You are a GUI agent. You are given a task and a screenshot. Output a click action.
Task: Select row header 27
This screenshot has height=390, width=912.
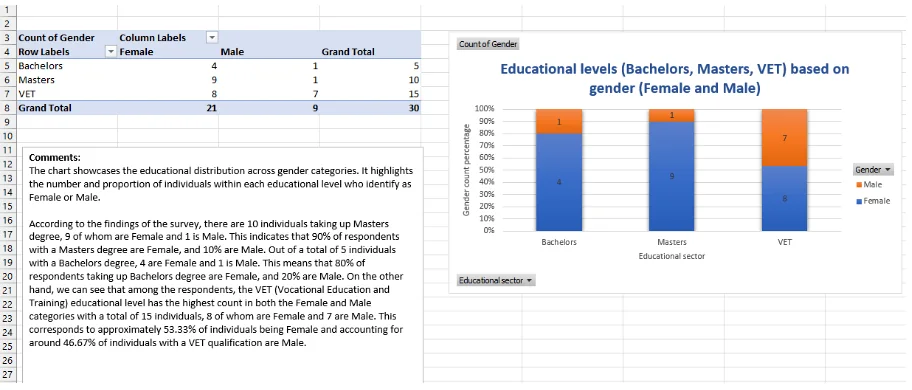coord(8,375)
